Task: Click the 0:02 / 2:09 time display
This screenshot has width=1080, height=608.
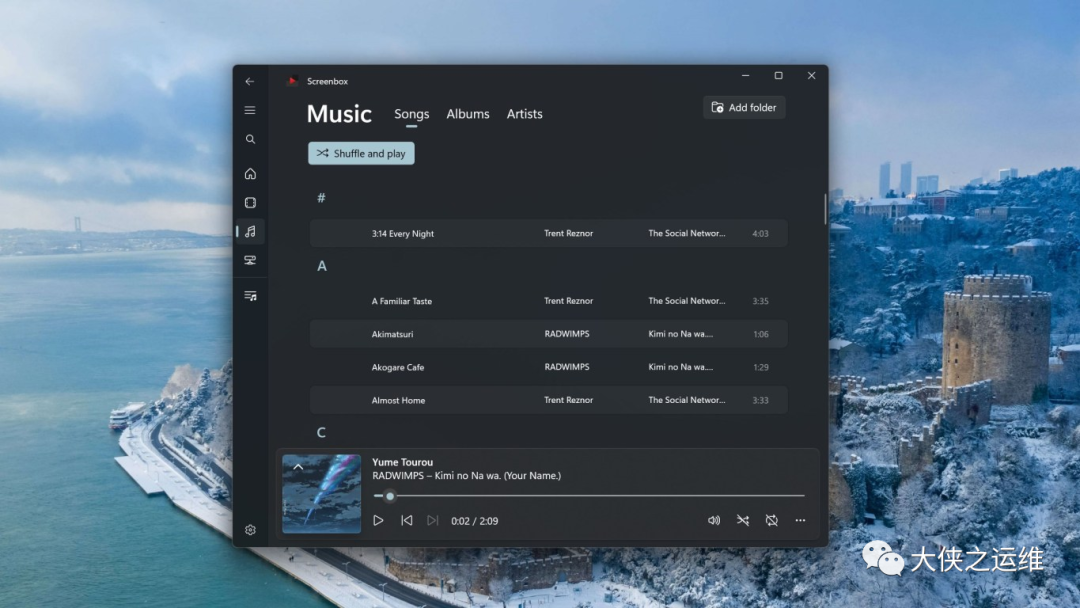Action: click(475, 521)
